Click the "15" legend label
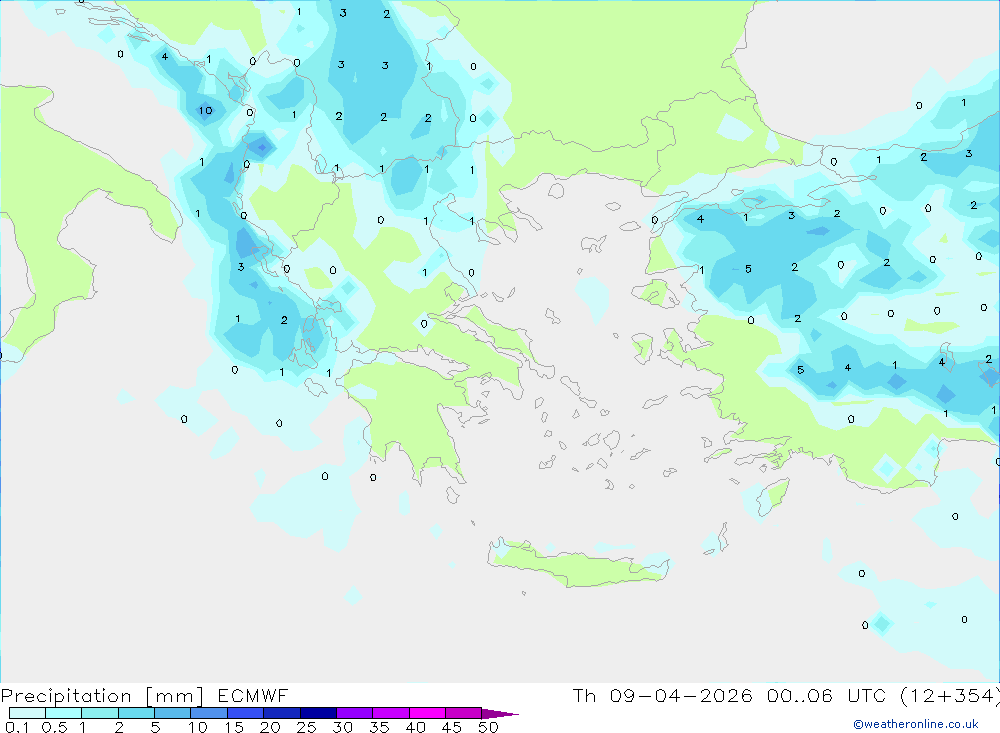The width and height of the screenshot is (1000, 733). pos(234,727)
